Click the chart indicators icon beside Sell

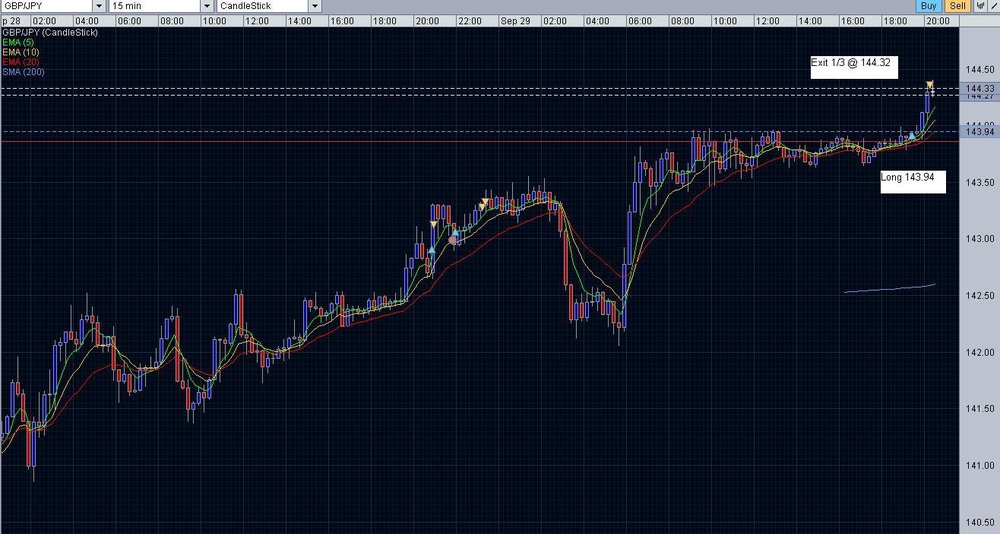coord(980,6)
